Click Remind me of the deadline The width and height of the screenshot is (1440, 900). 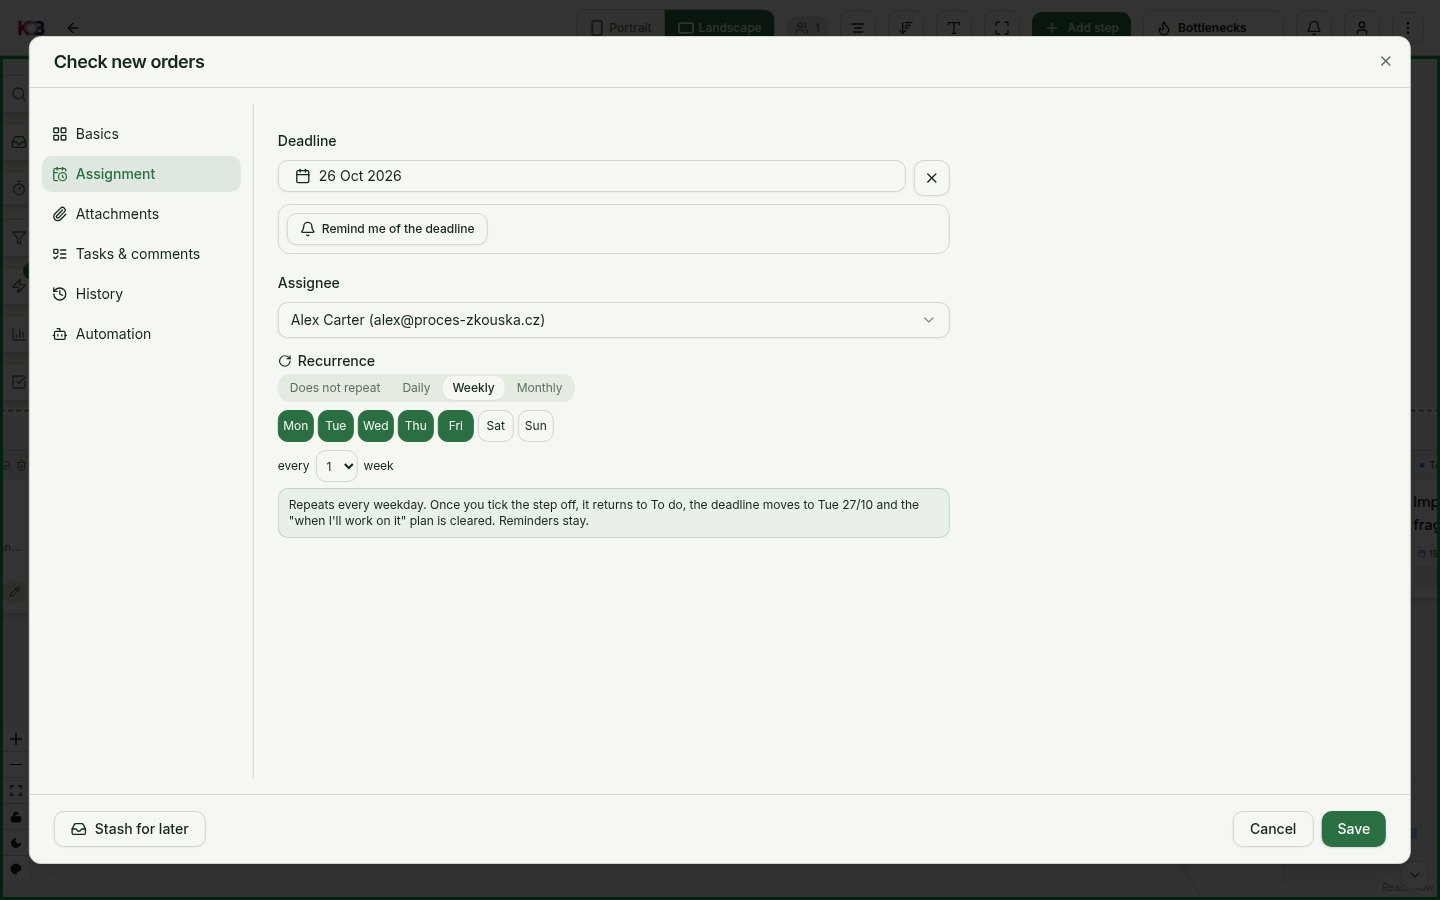pyautogui.click(x=387, y=229)
